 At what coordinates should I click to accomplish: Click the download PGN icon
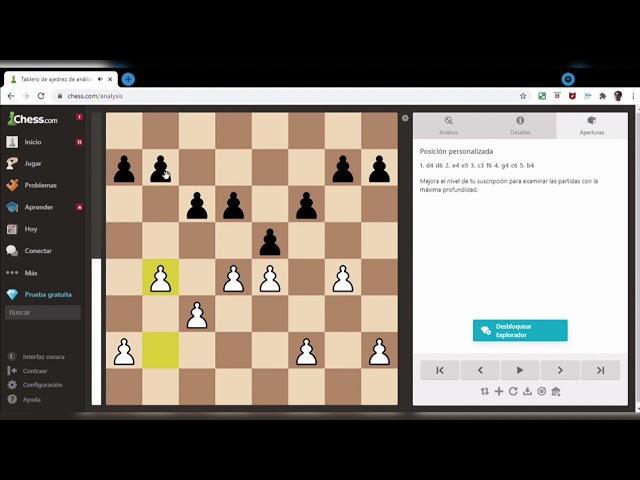pos(527,391)
